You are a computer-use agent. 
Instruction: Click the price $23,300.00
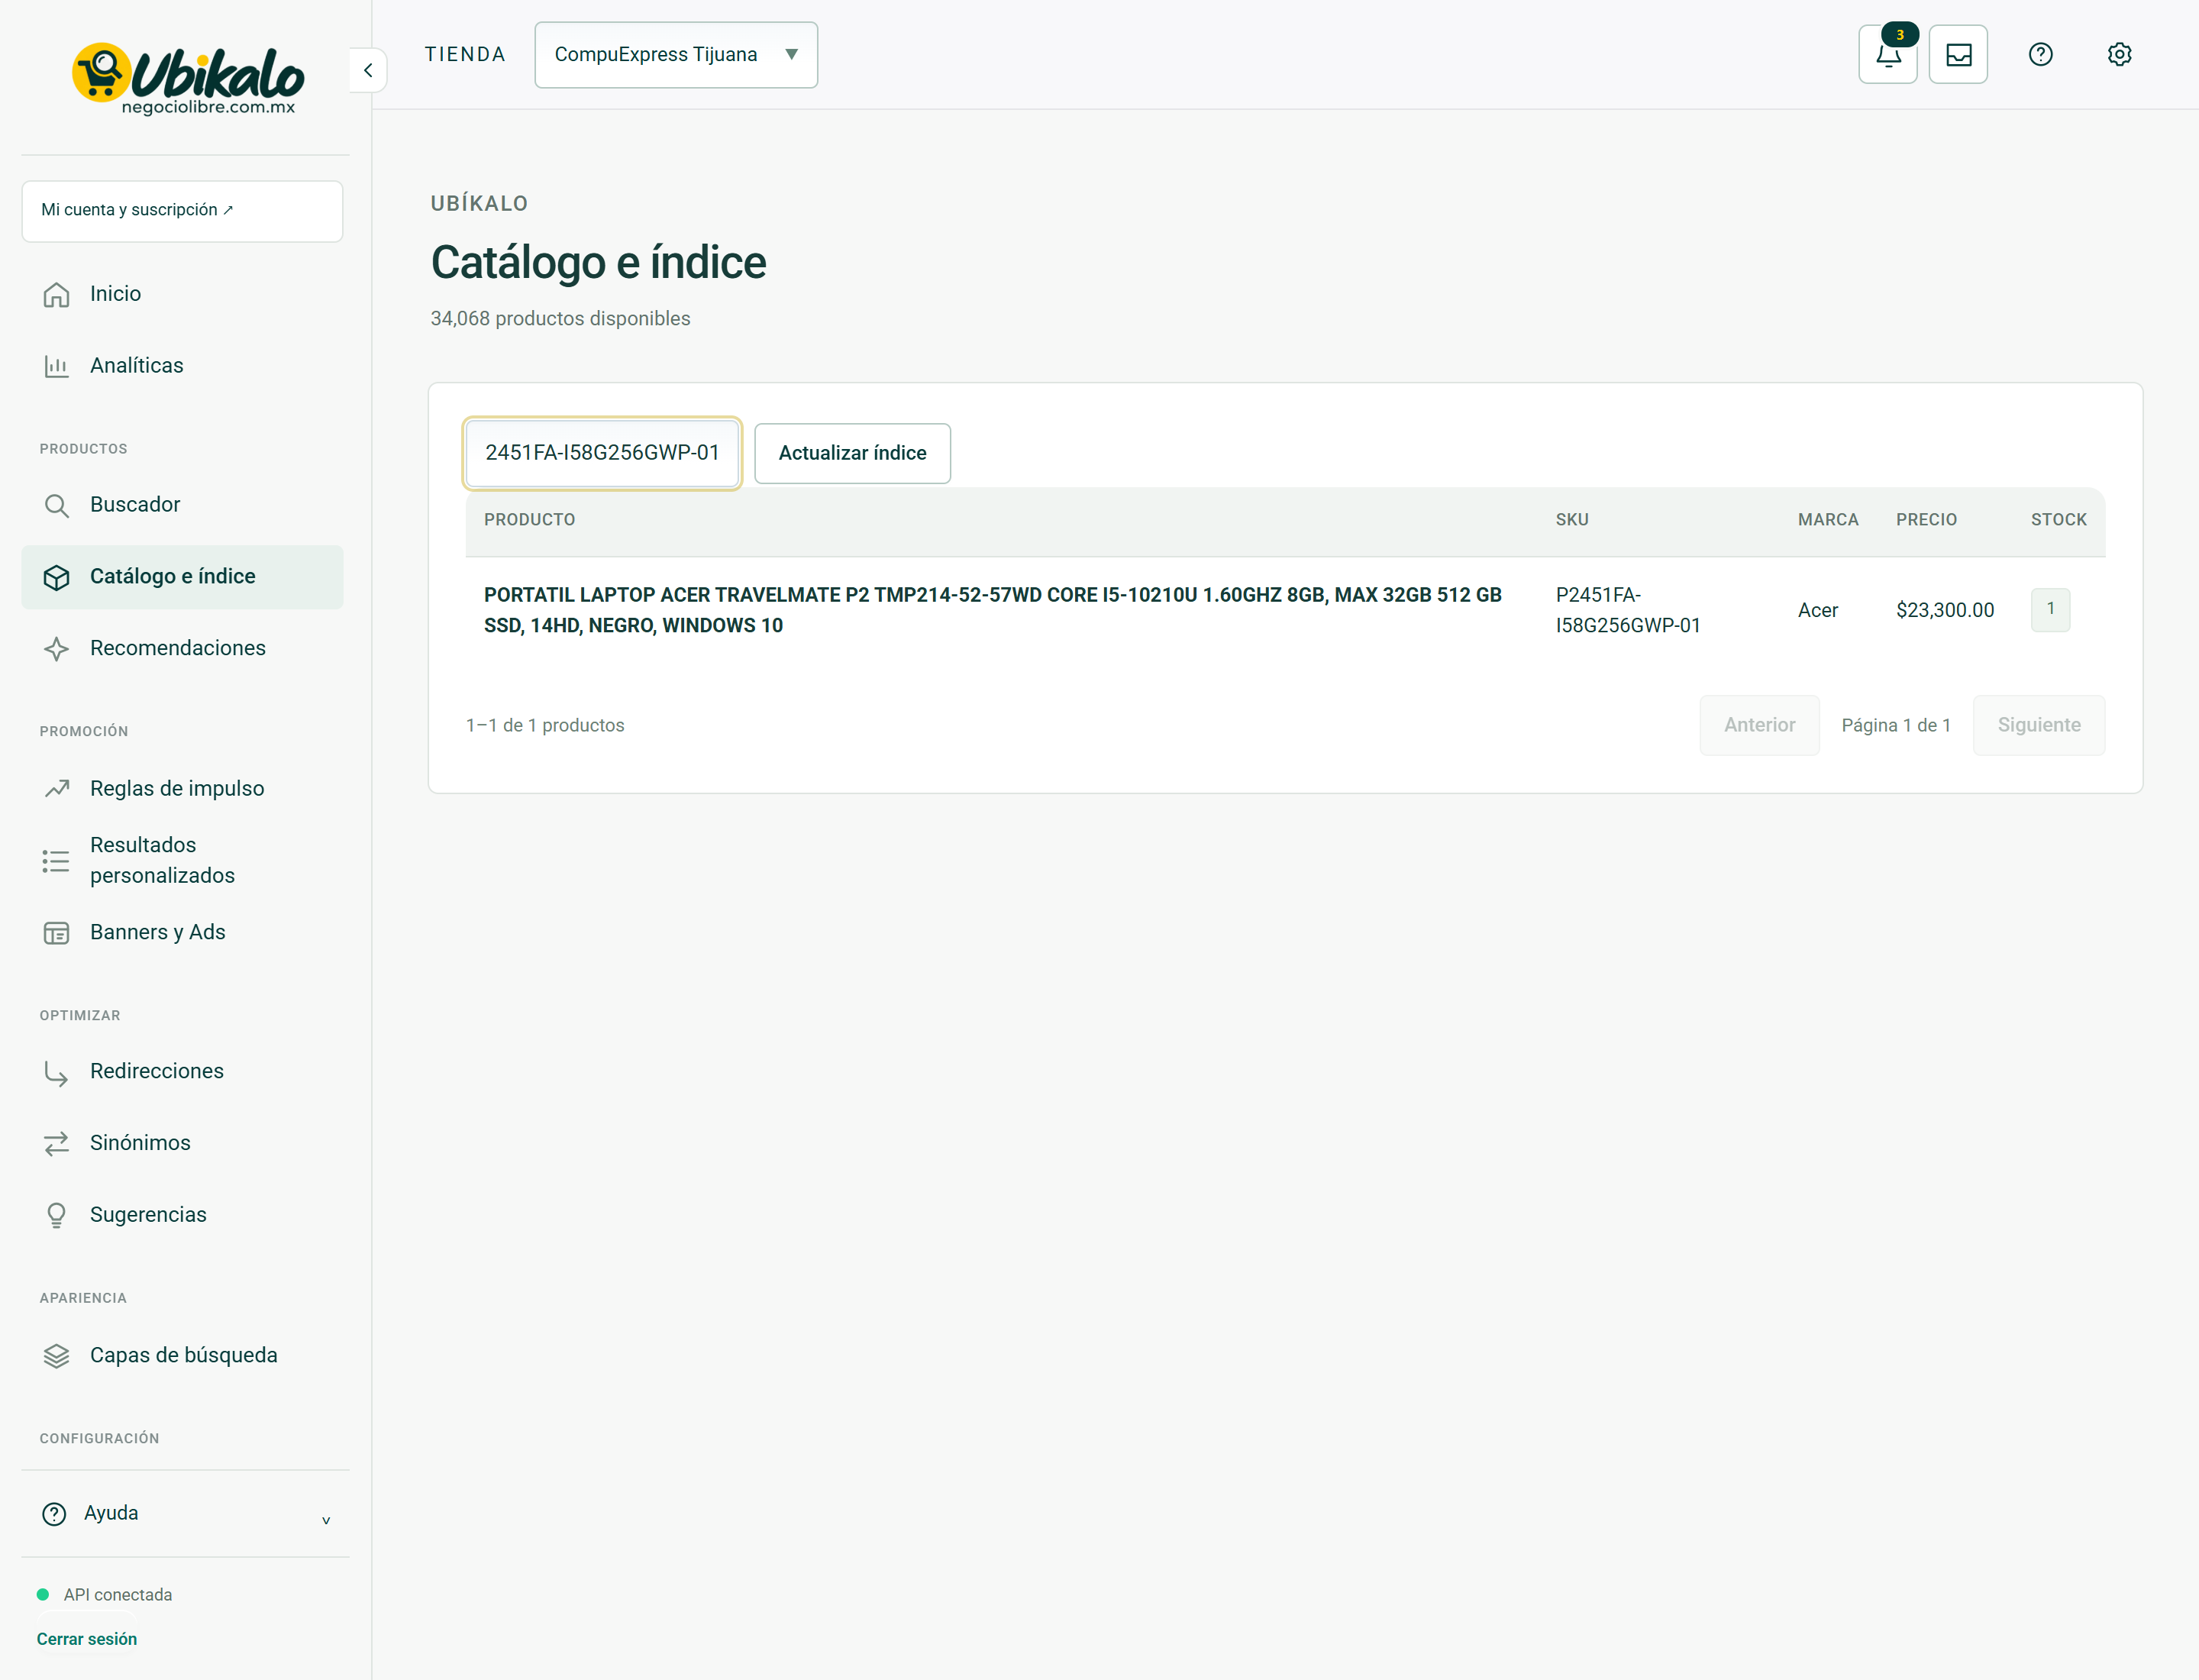[x=1945, y=610]
